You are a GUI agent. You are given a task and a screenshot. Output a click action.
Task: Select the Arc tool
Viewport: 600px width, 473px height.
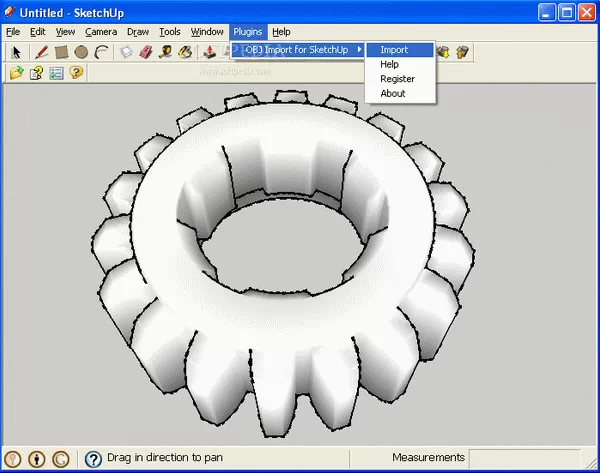point(102,52)
